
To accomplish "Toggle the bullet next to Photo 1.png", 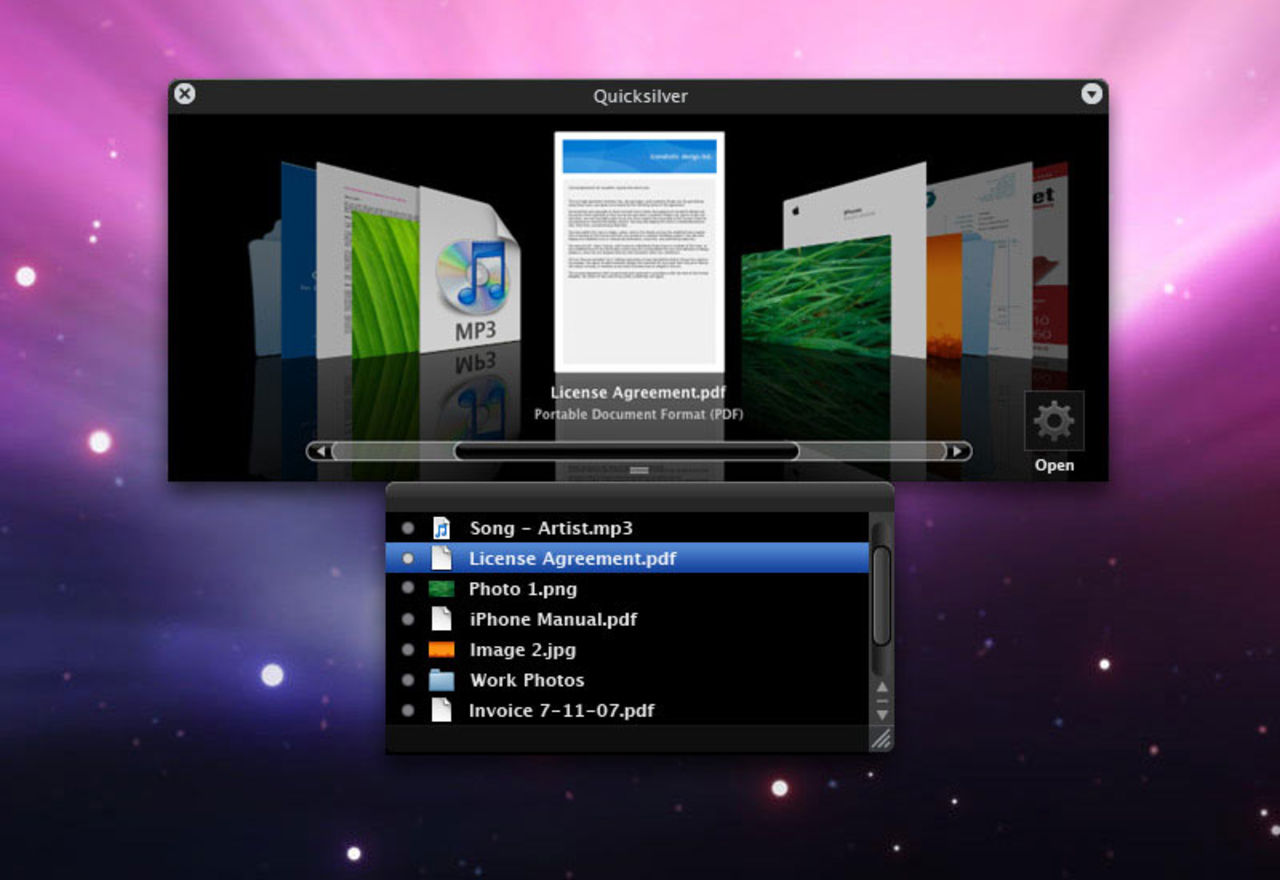I will point(408,589).
